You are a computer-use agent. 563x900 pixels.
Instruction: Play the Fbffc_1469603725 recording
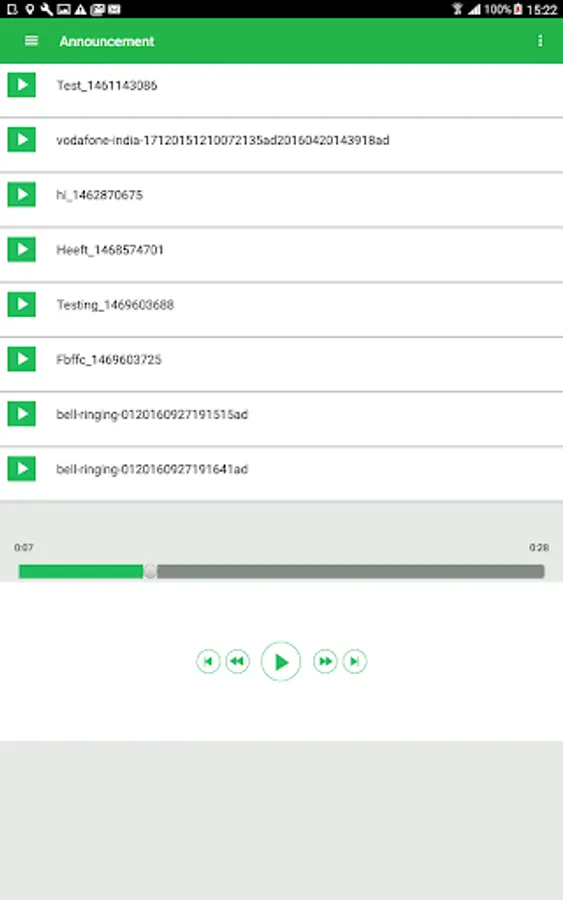(22, 359)
